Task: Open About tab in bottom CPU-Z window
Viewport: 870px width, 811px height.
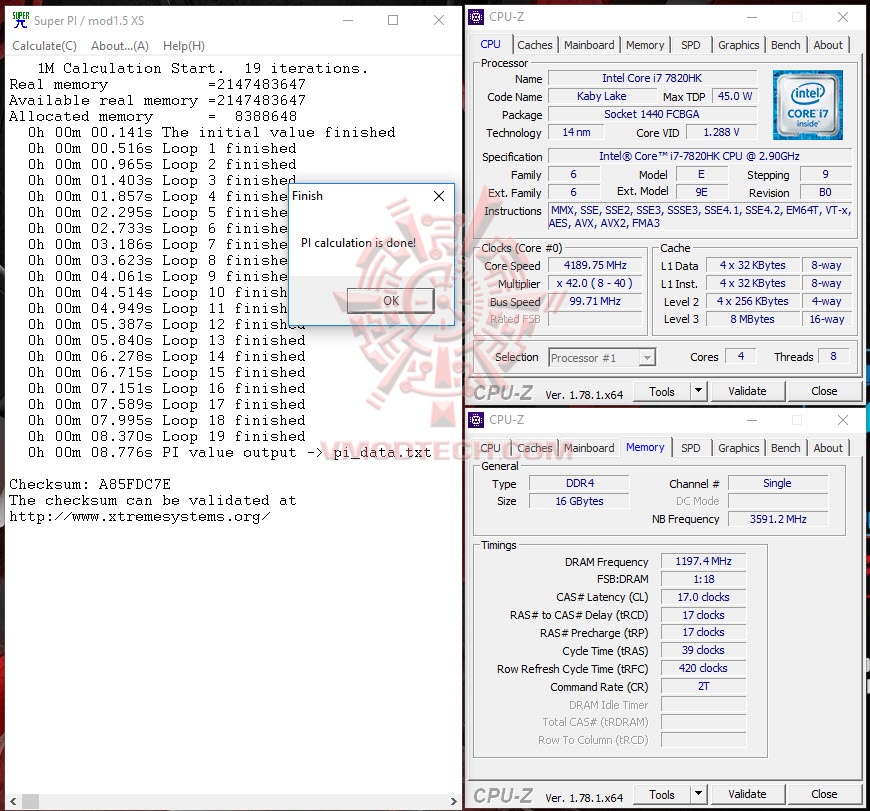Action: click(x=828, y=448)
